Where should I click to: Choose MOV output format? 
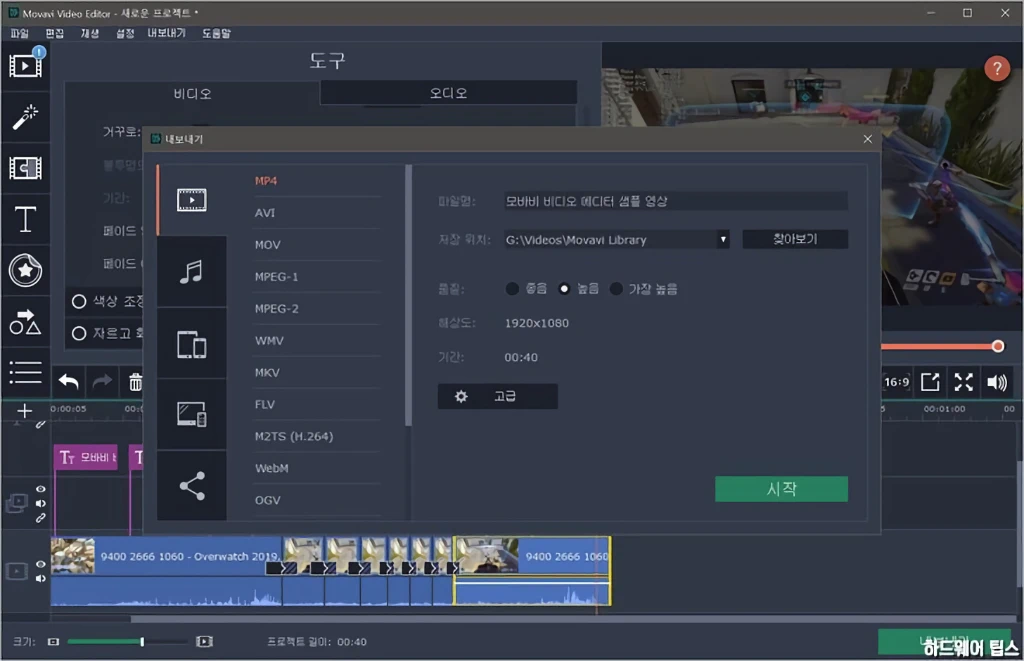[x=267, y=245]
